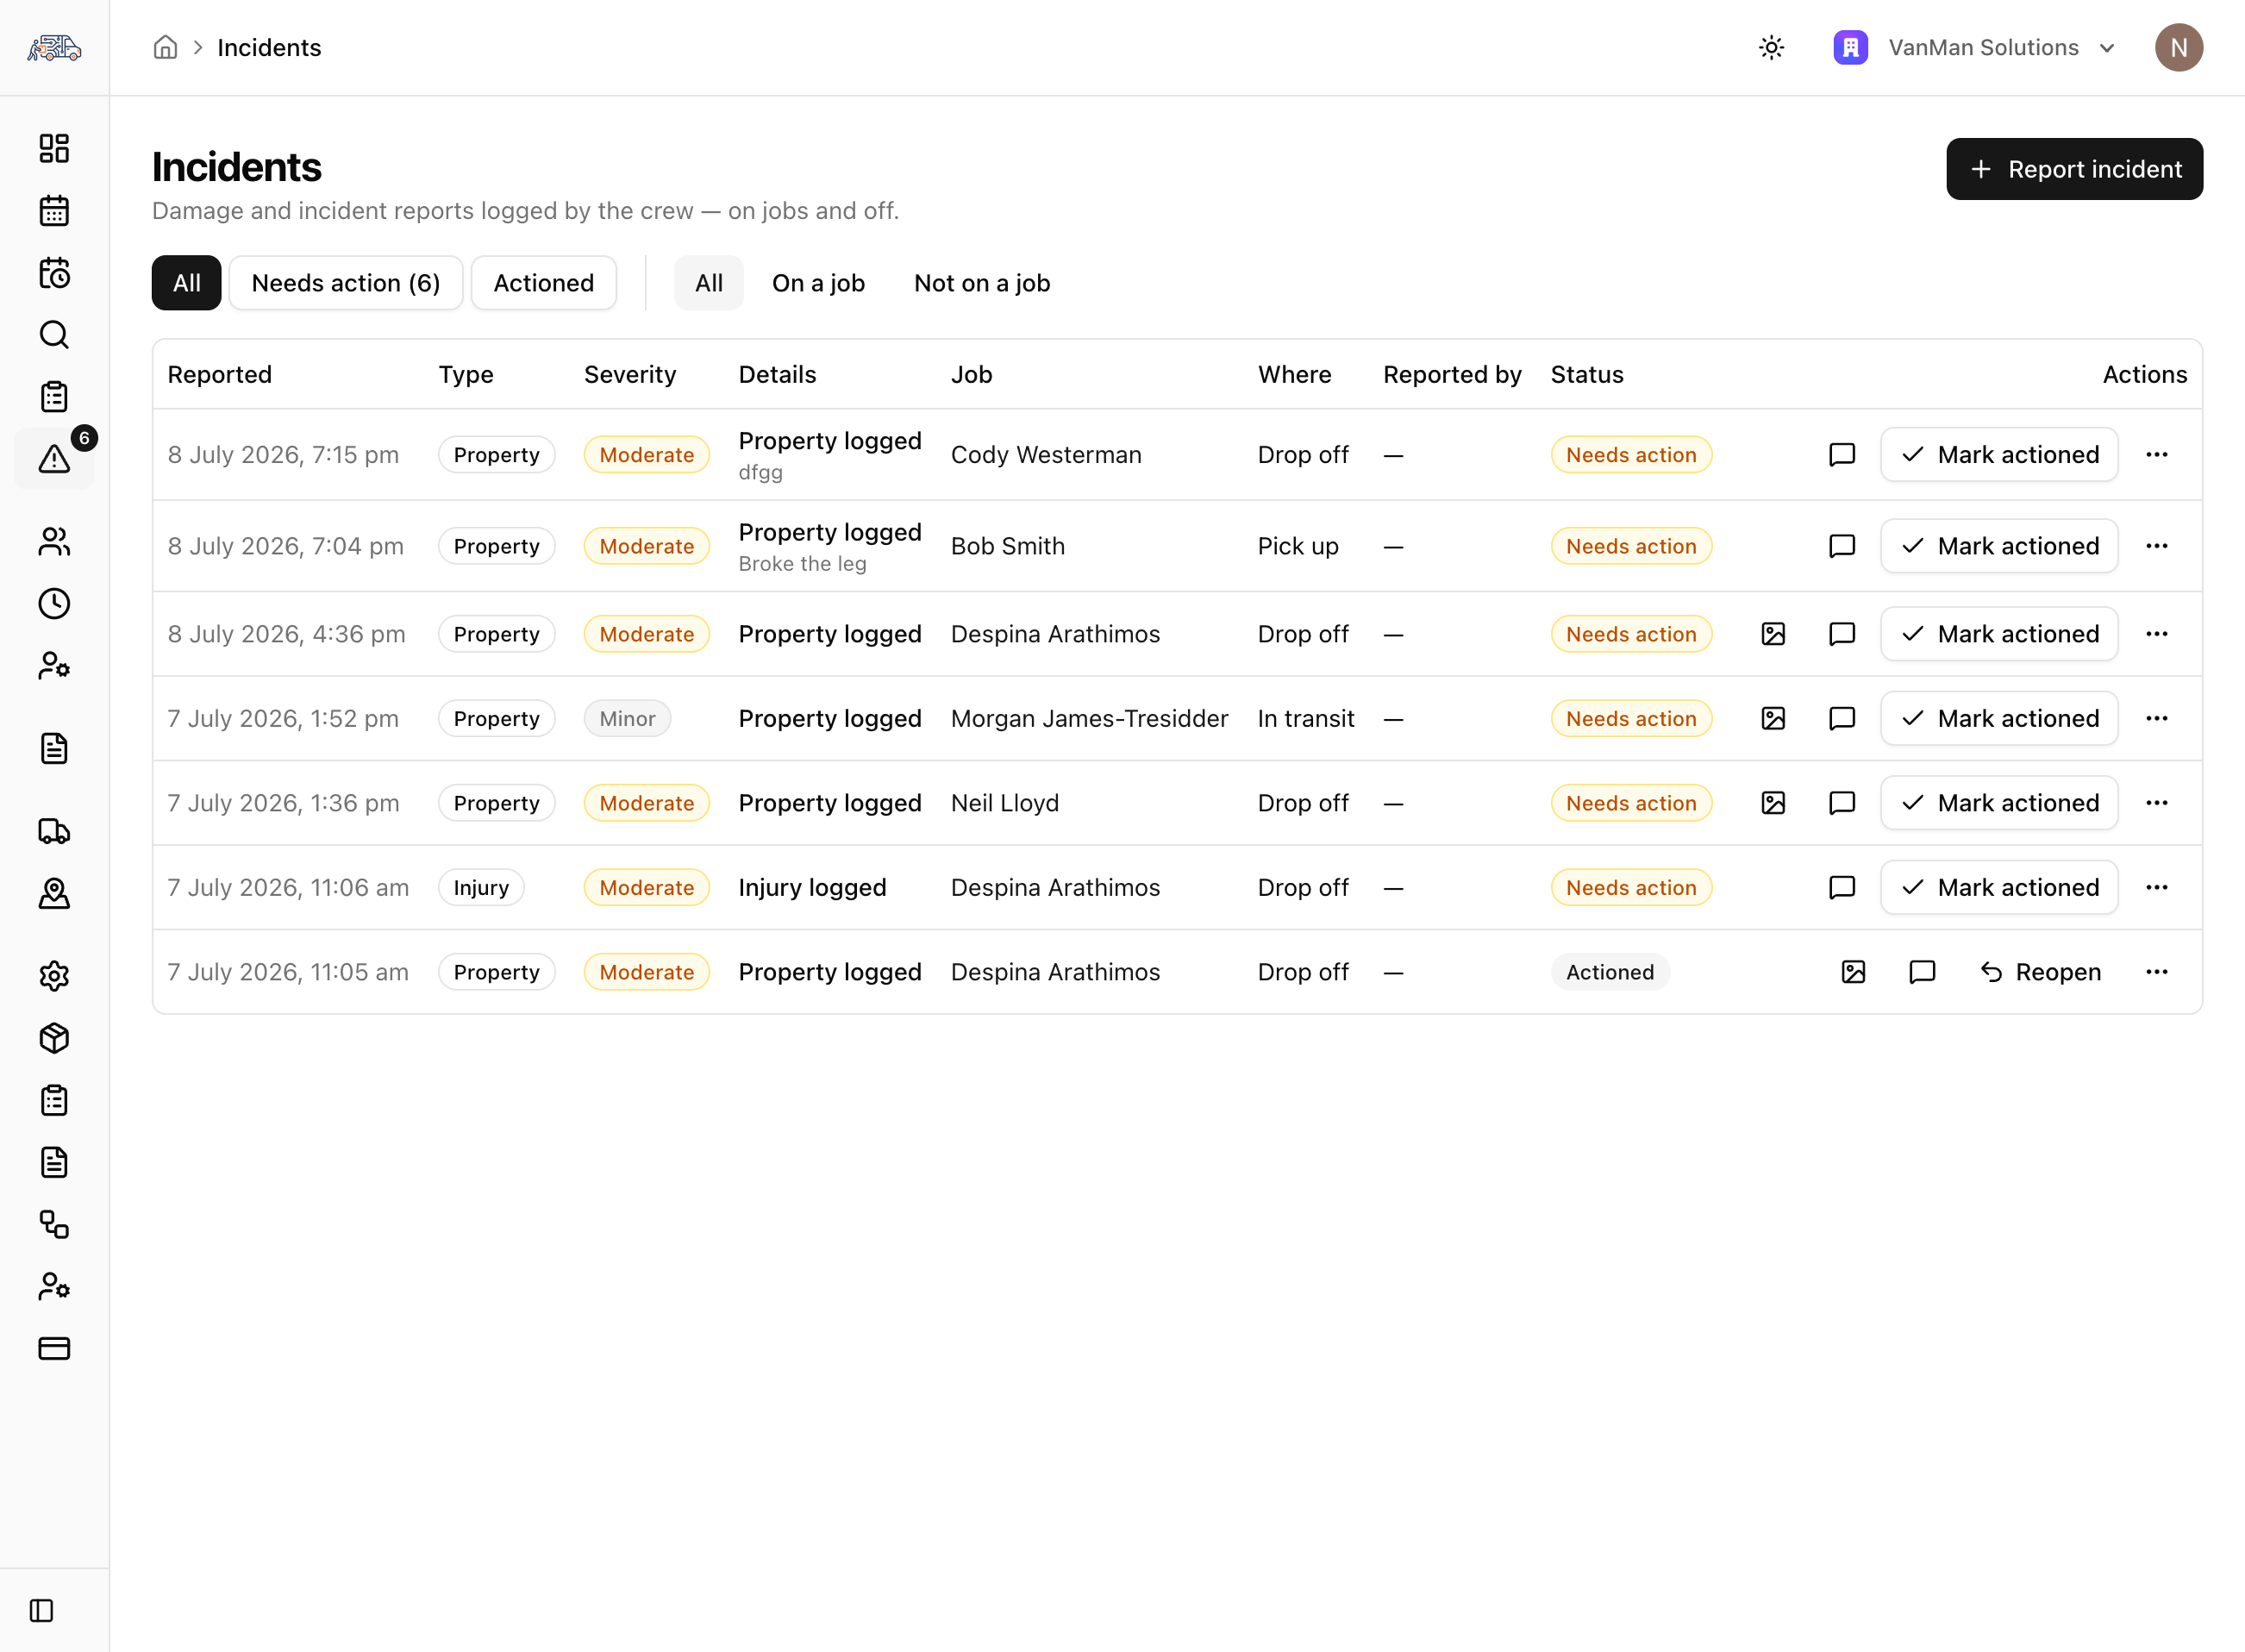
Task: Open the first person-with-gear staff icon
Action: coord(54,665)
